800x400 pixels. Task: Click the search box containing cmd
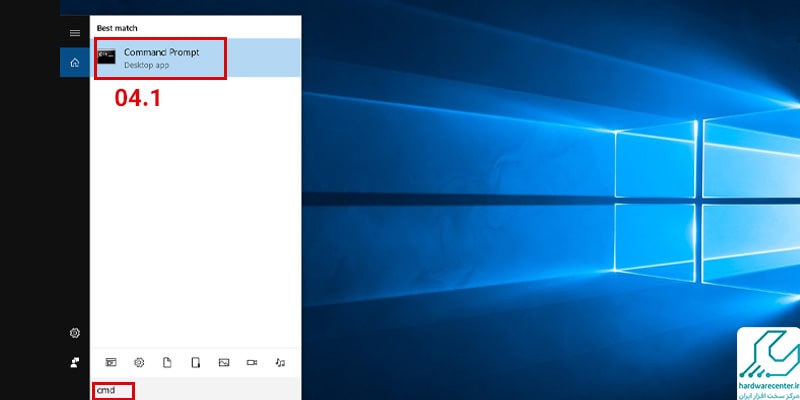[x=195, y=390]
